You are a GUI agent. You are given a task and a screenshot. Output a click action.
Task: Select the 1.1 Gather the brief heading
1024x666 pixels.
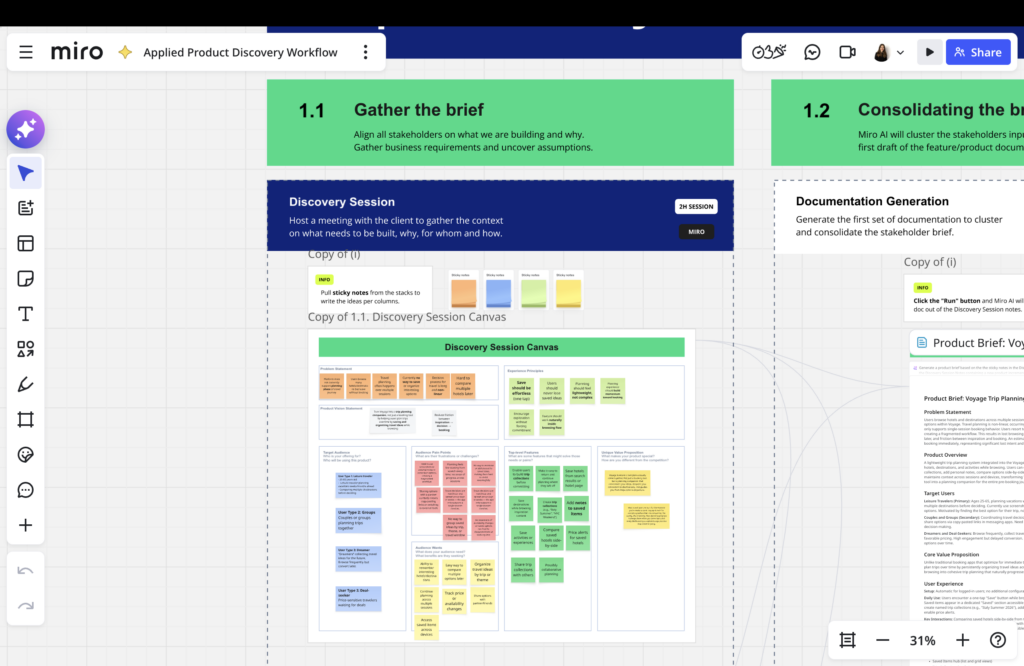click(x=419, y=110)
